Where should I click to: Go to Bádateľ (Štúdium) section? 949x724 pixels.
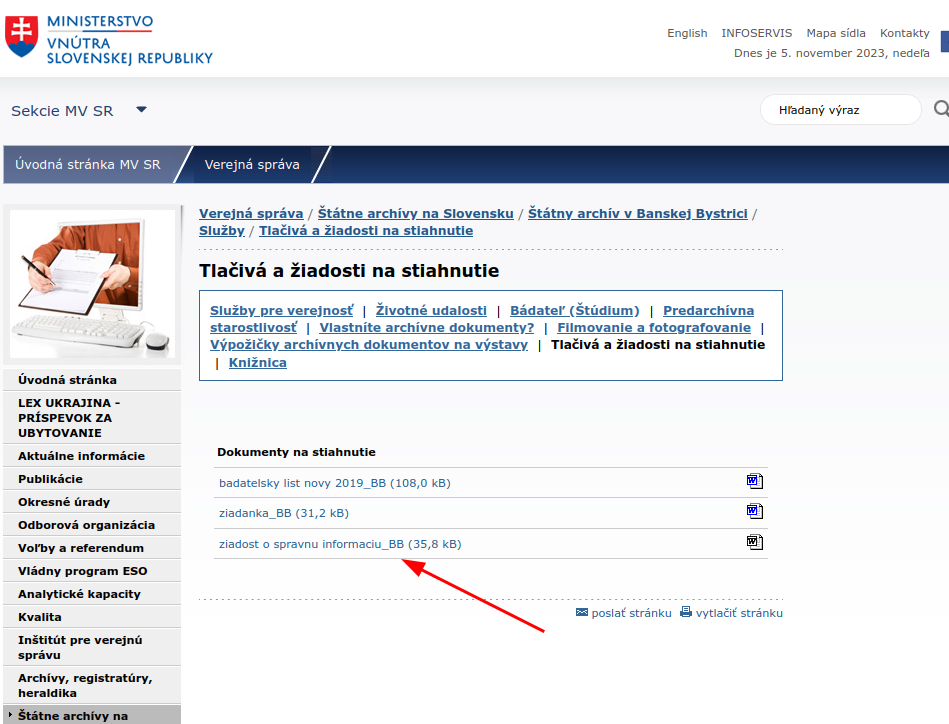[x=574, y=311]
